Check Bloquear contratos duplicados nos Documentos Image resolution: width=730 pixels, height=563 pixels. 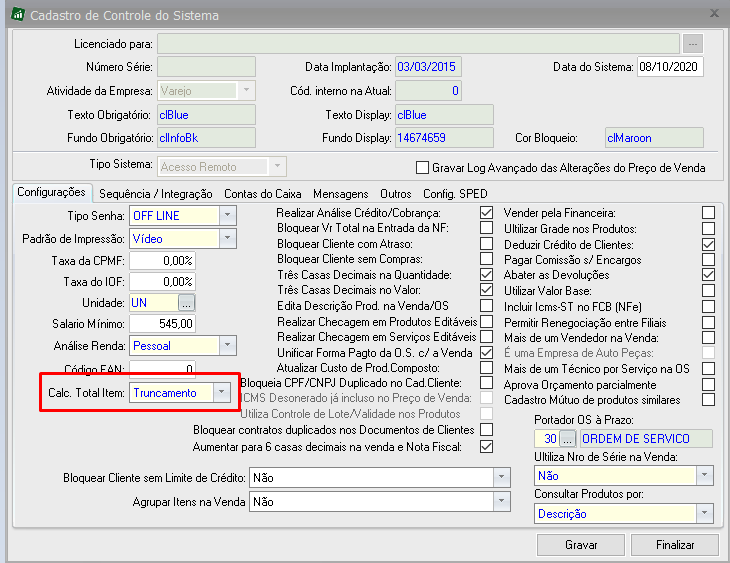point(487,429)
